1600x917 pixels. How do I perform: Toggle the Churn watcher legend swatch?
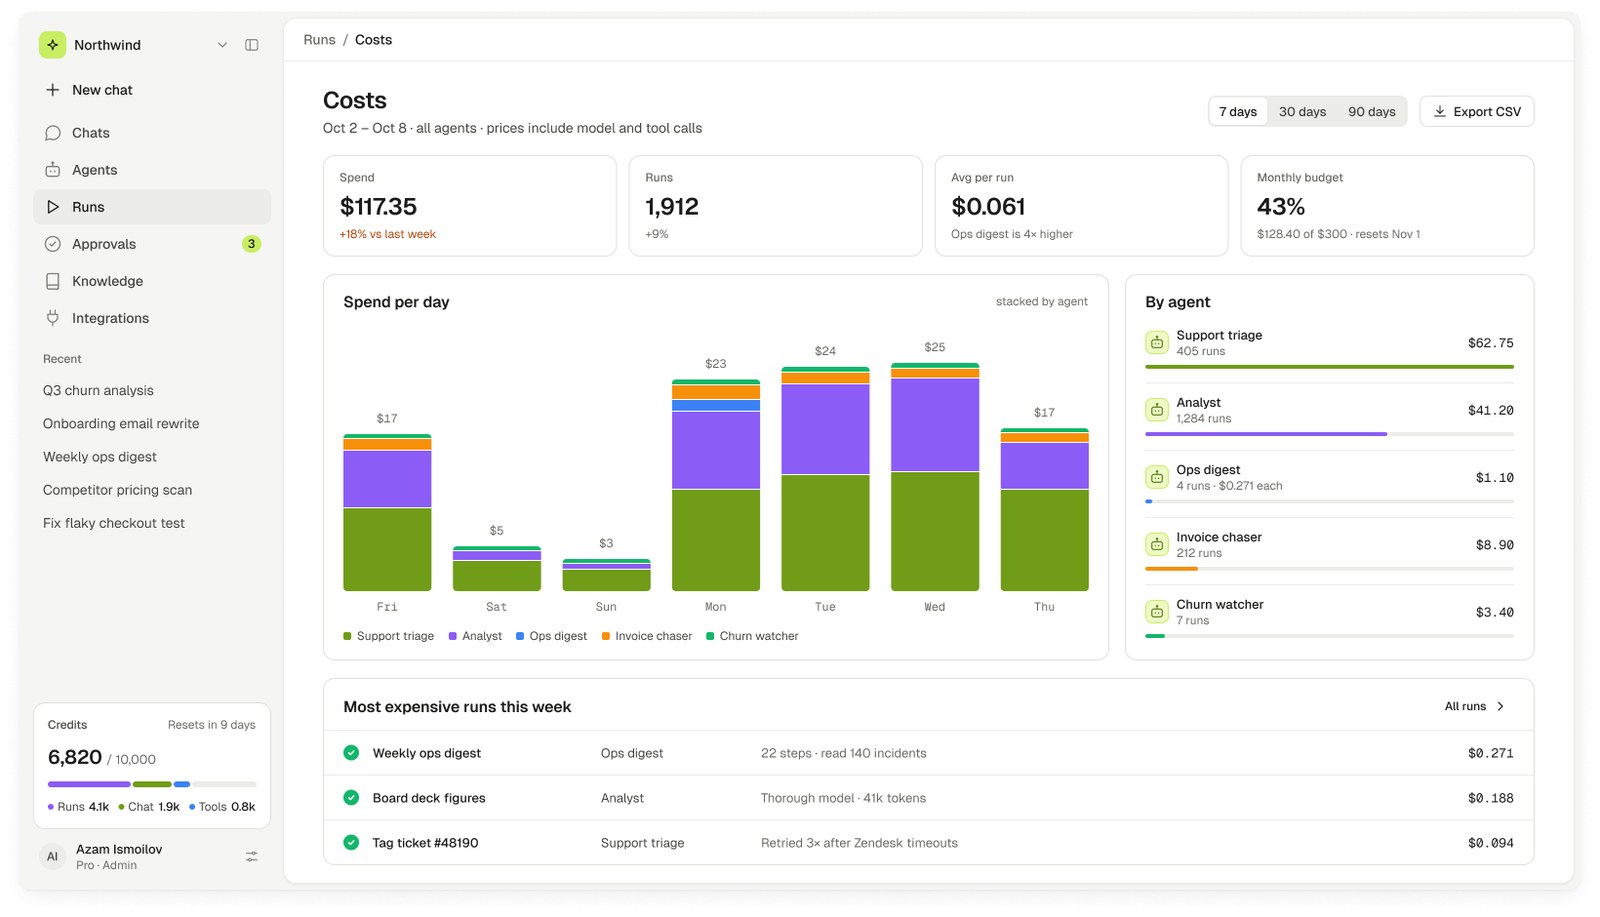710,636
